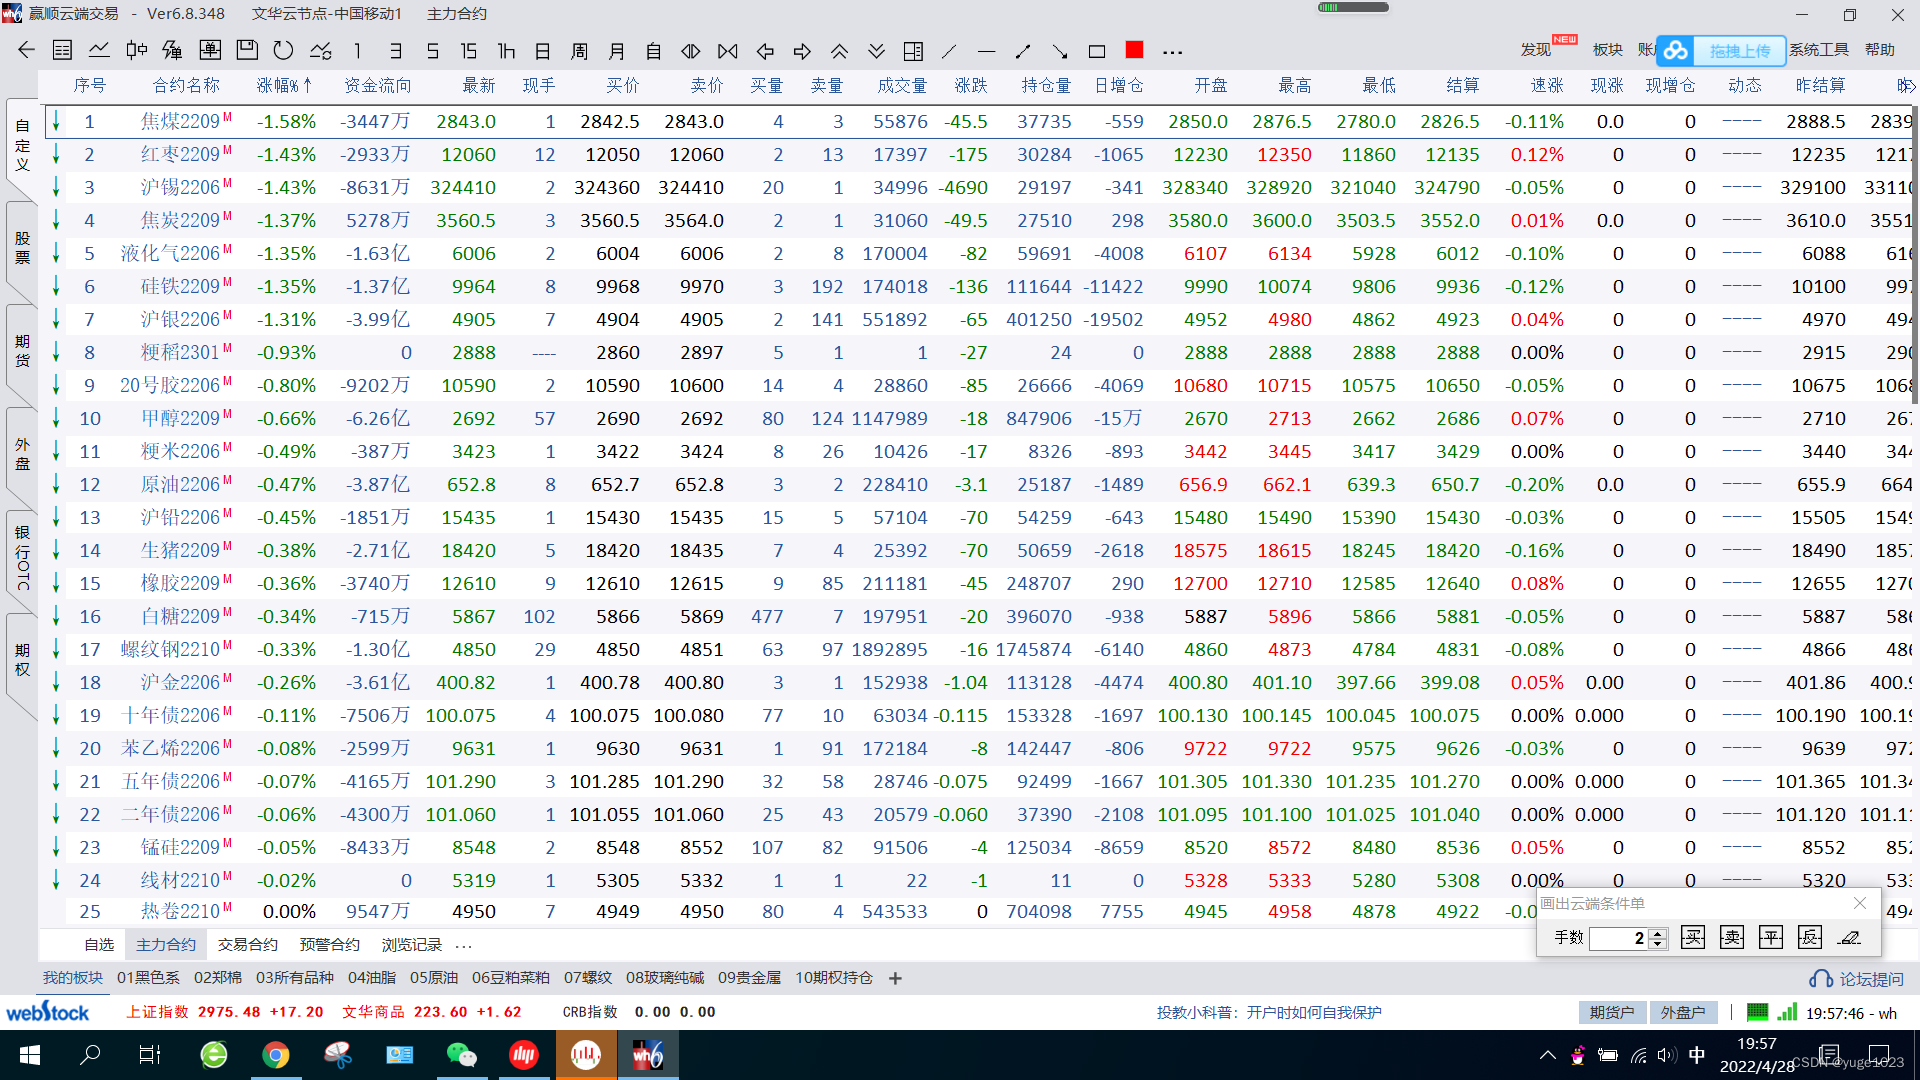
Task: Add a new sector with the plus icon
Action: (895, 978)
